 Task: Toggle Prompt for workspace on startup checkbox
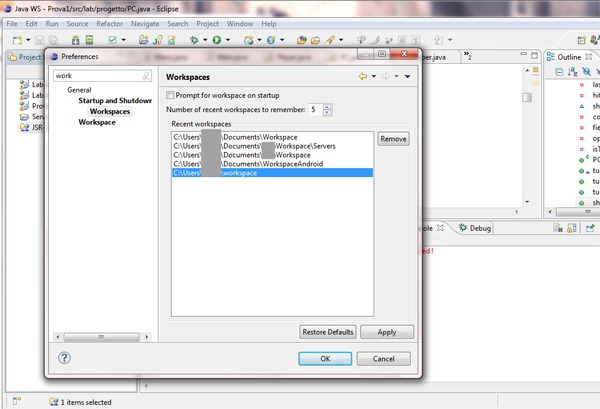(170, 95)
